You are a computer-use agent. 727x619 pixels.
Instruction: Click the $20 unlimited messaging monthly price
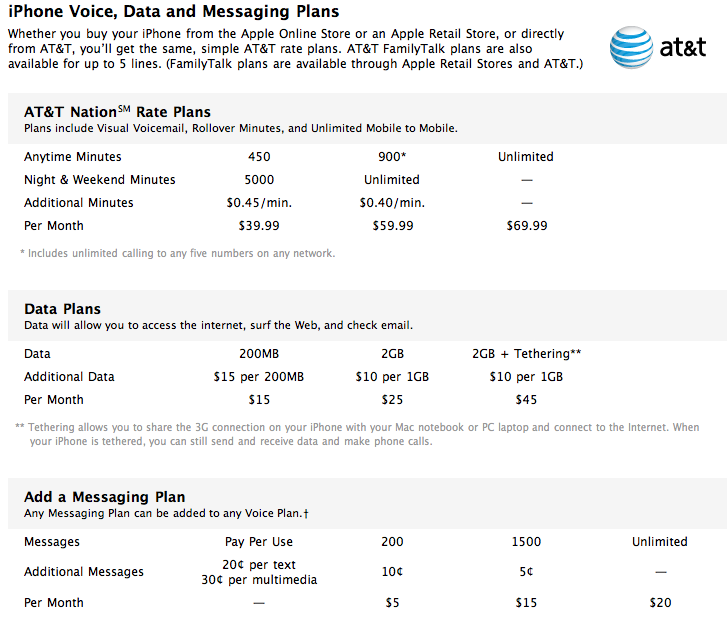(x=659, y=603)
